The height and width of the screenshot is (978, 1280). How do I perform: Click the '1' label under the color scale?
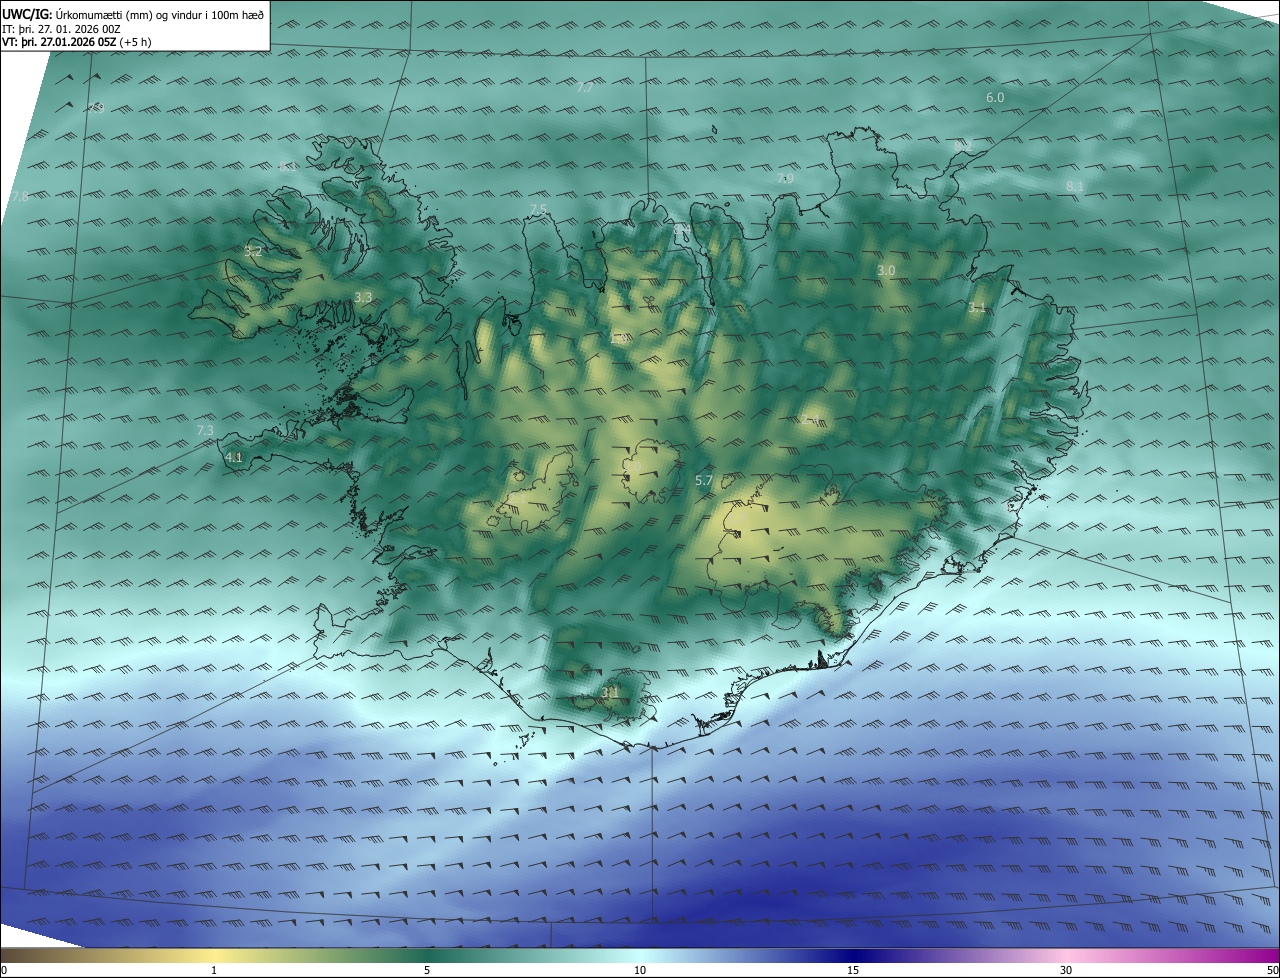pyautogui.click(x=214, y=970)
